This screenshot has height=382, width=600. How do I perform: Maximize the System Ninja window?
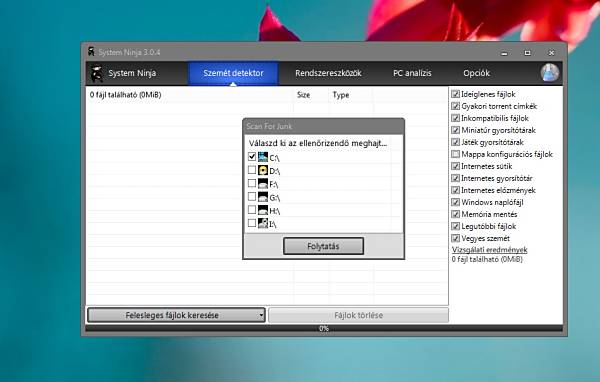coord(527,53)
